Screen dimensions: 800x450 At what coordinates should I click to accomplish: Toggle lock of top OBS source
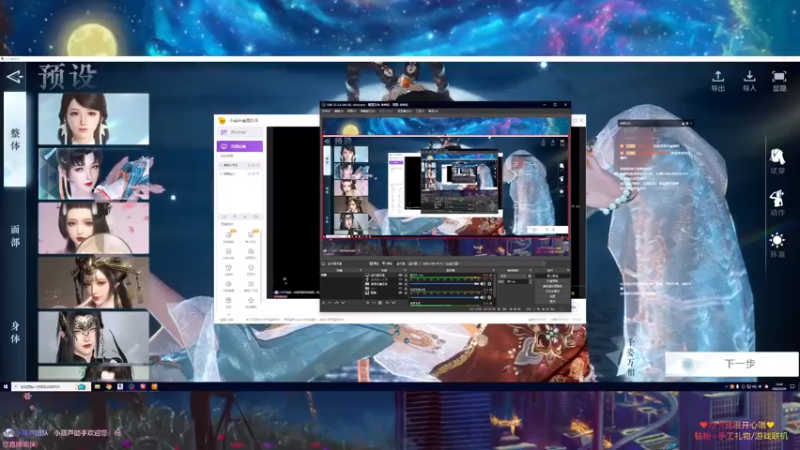point(406,276)
